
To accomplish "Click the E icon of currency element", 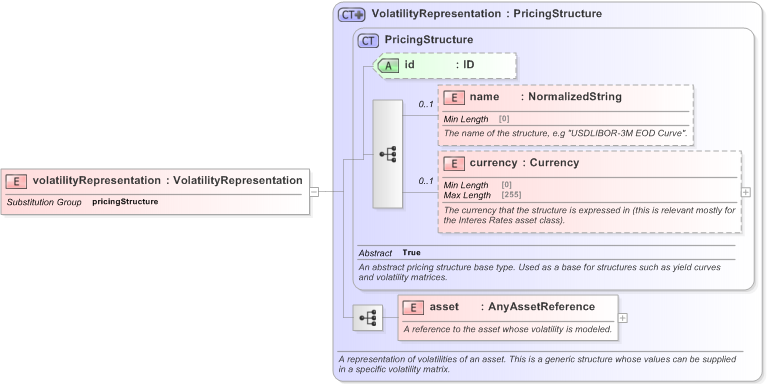I will (454, 163).
